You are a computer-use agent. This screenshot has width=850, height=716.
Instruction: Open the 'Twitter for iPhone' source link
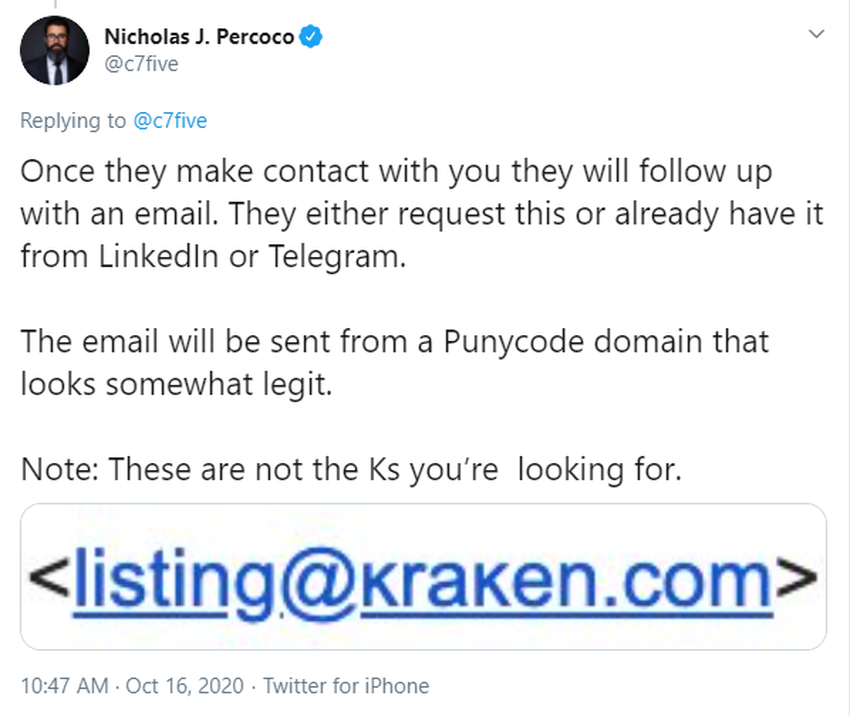(346, 686)
